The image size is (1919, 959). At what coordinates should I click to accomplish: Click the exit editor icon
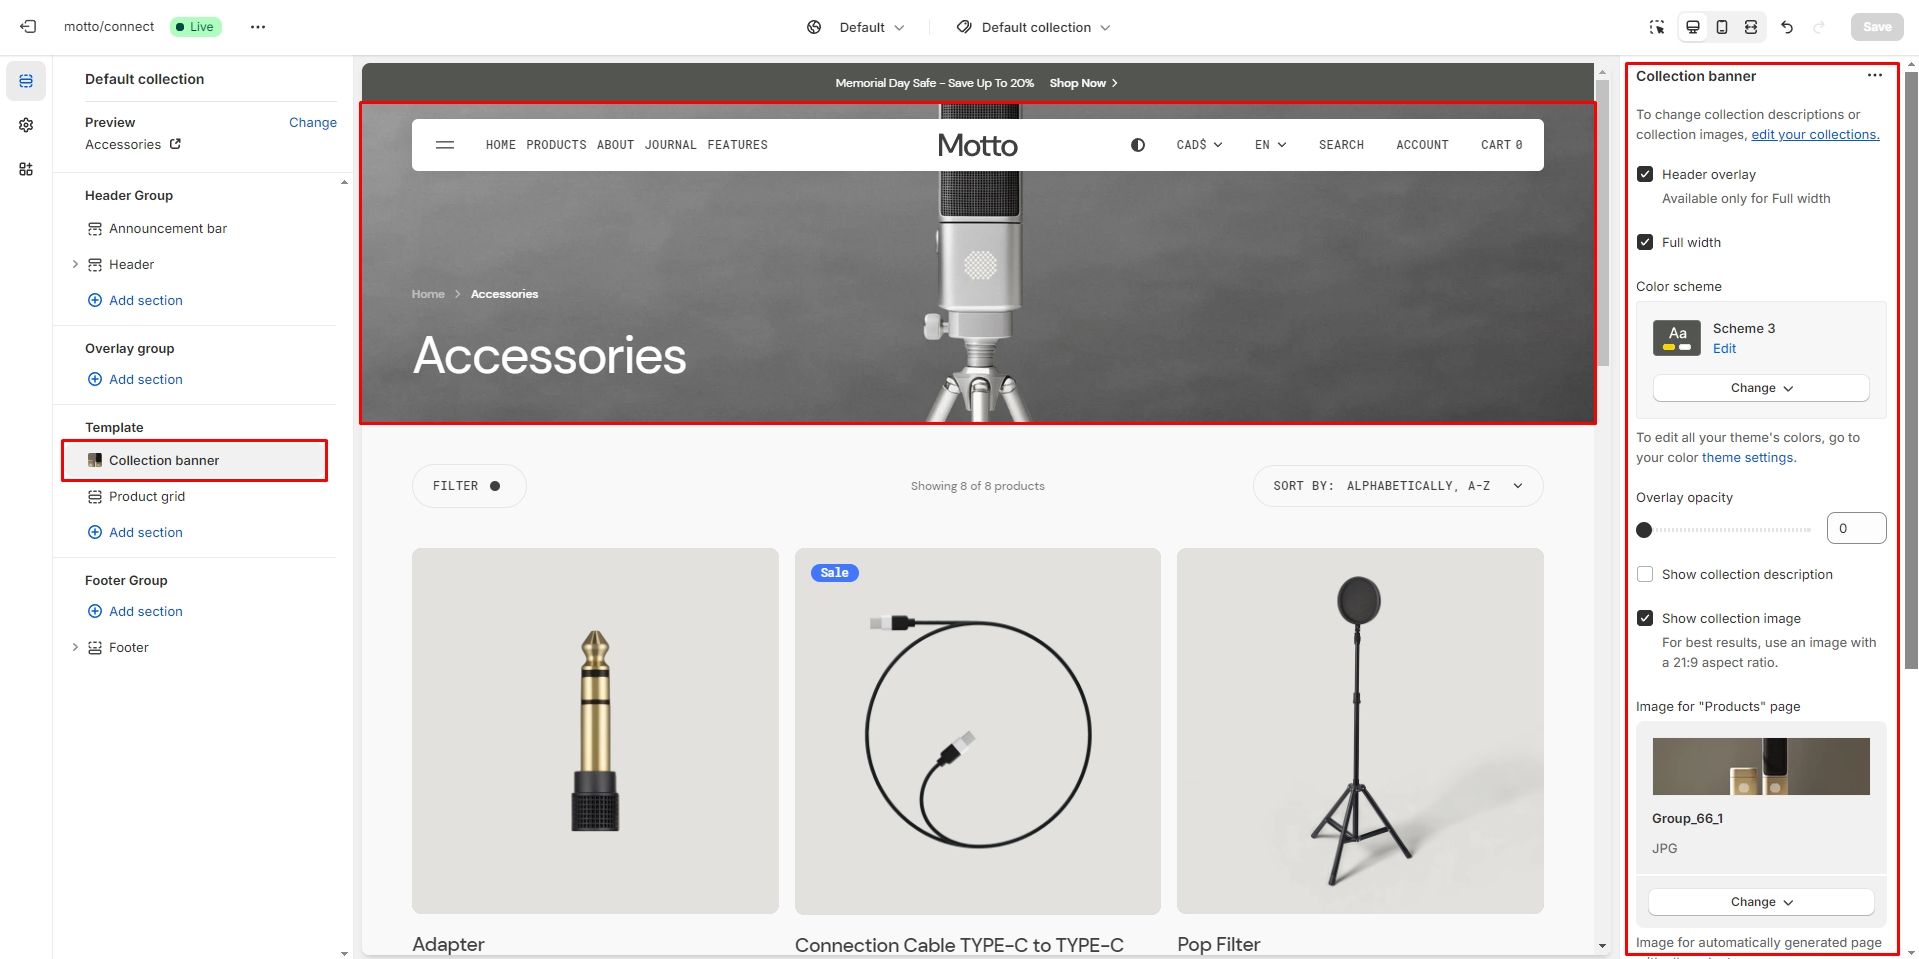pos(28,27)
